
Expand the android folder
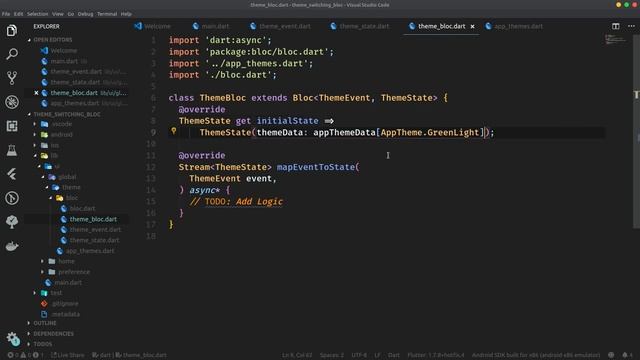62,134
